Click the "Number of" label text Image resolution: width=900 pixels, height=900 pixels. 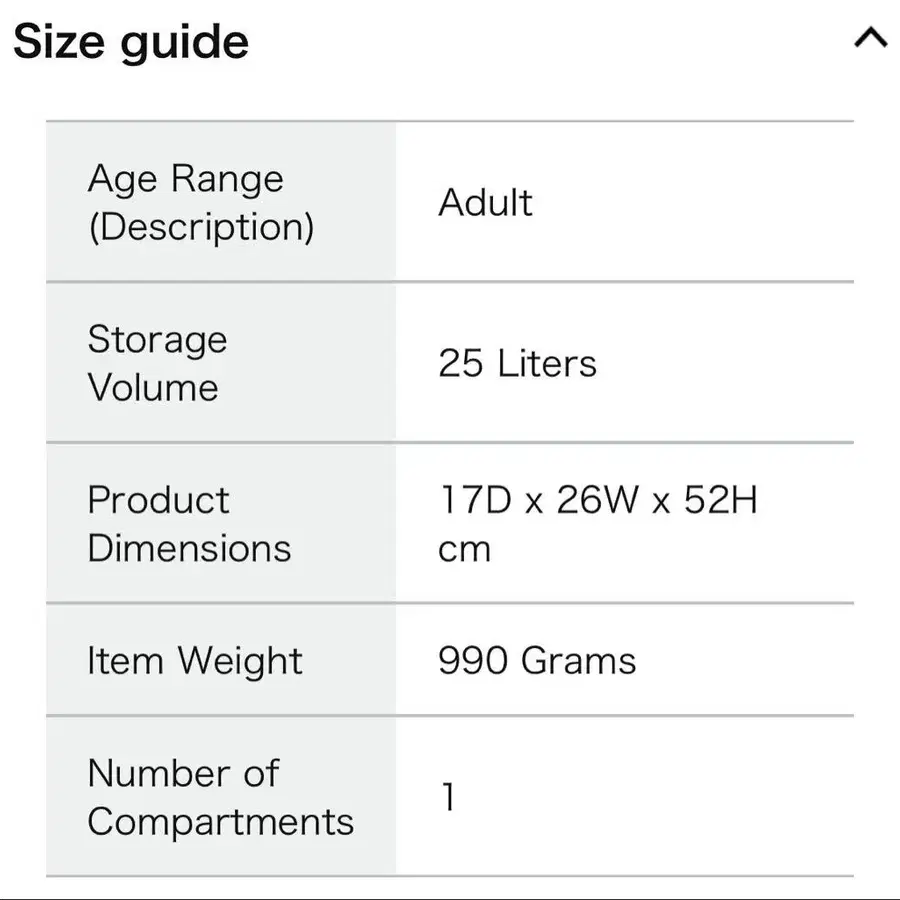(x=183, y=773)
